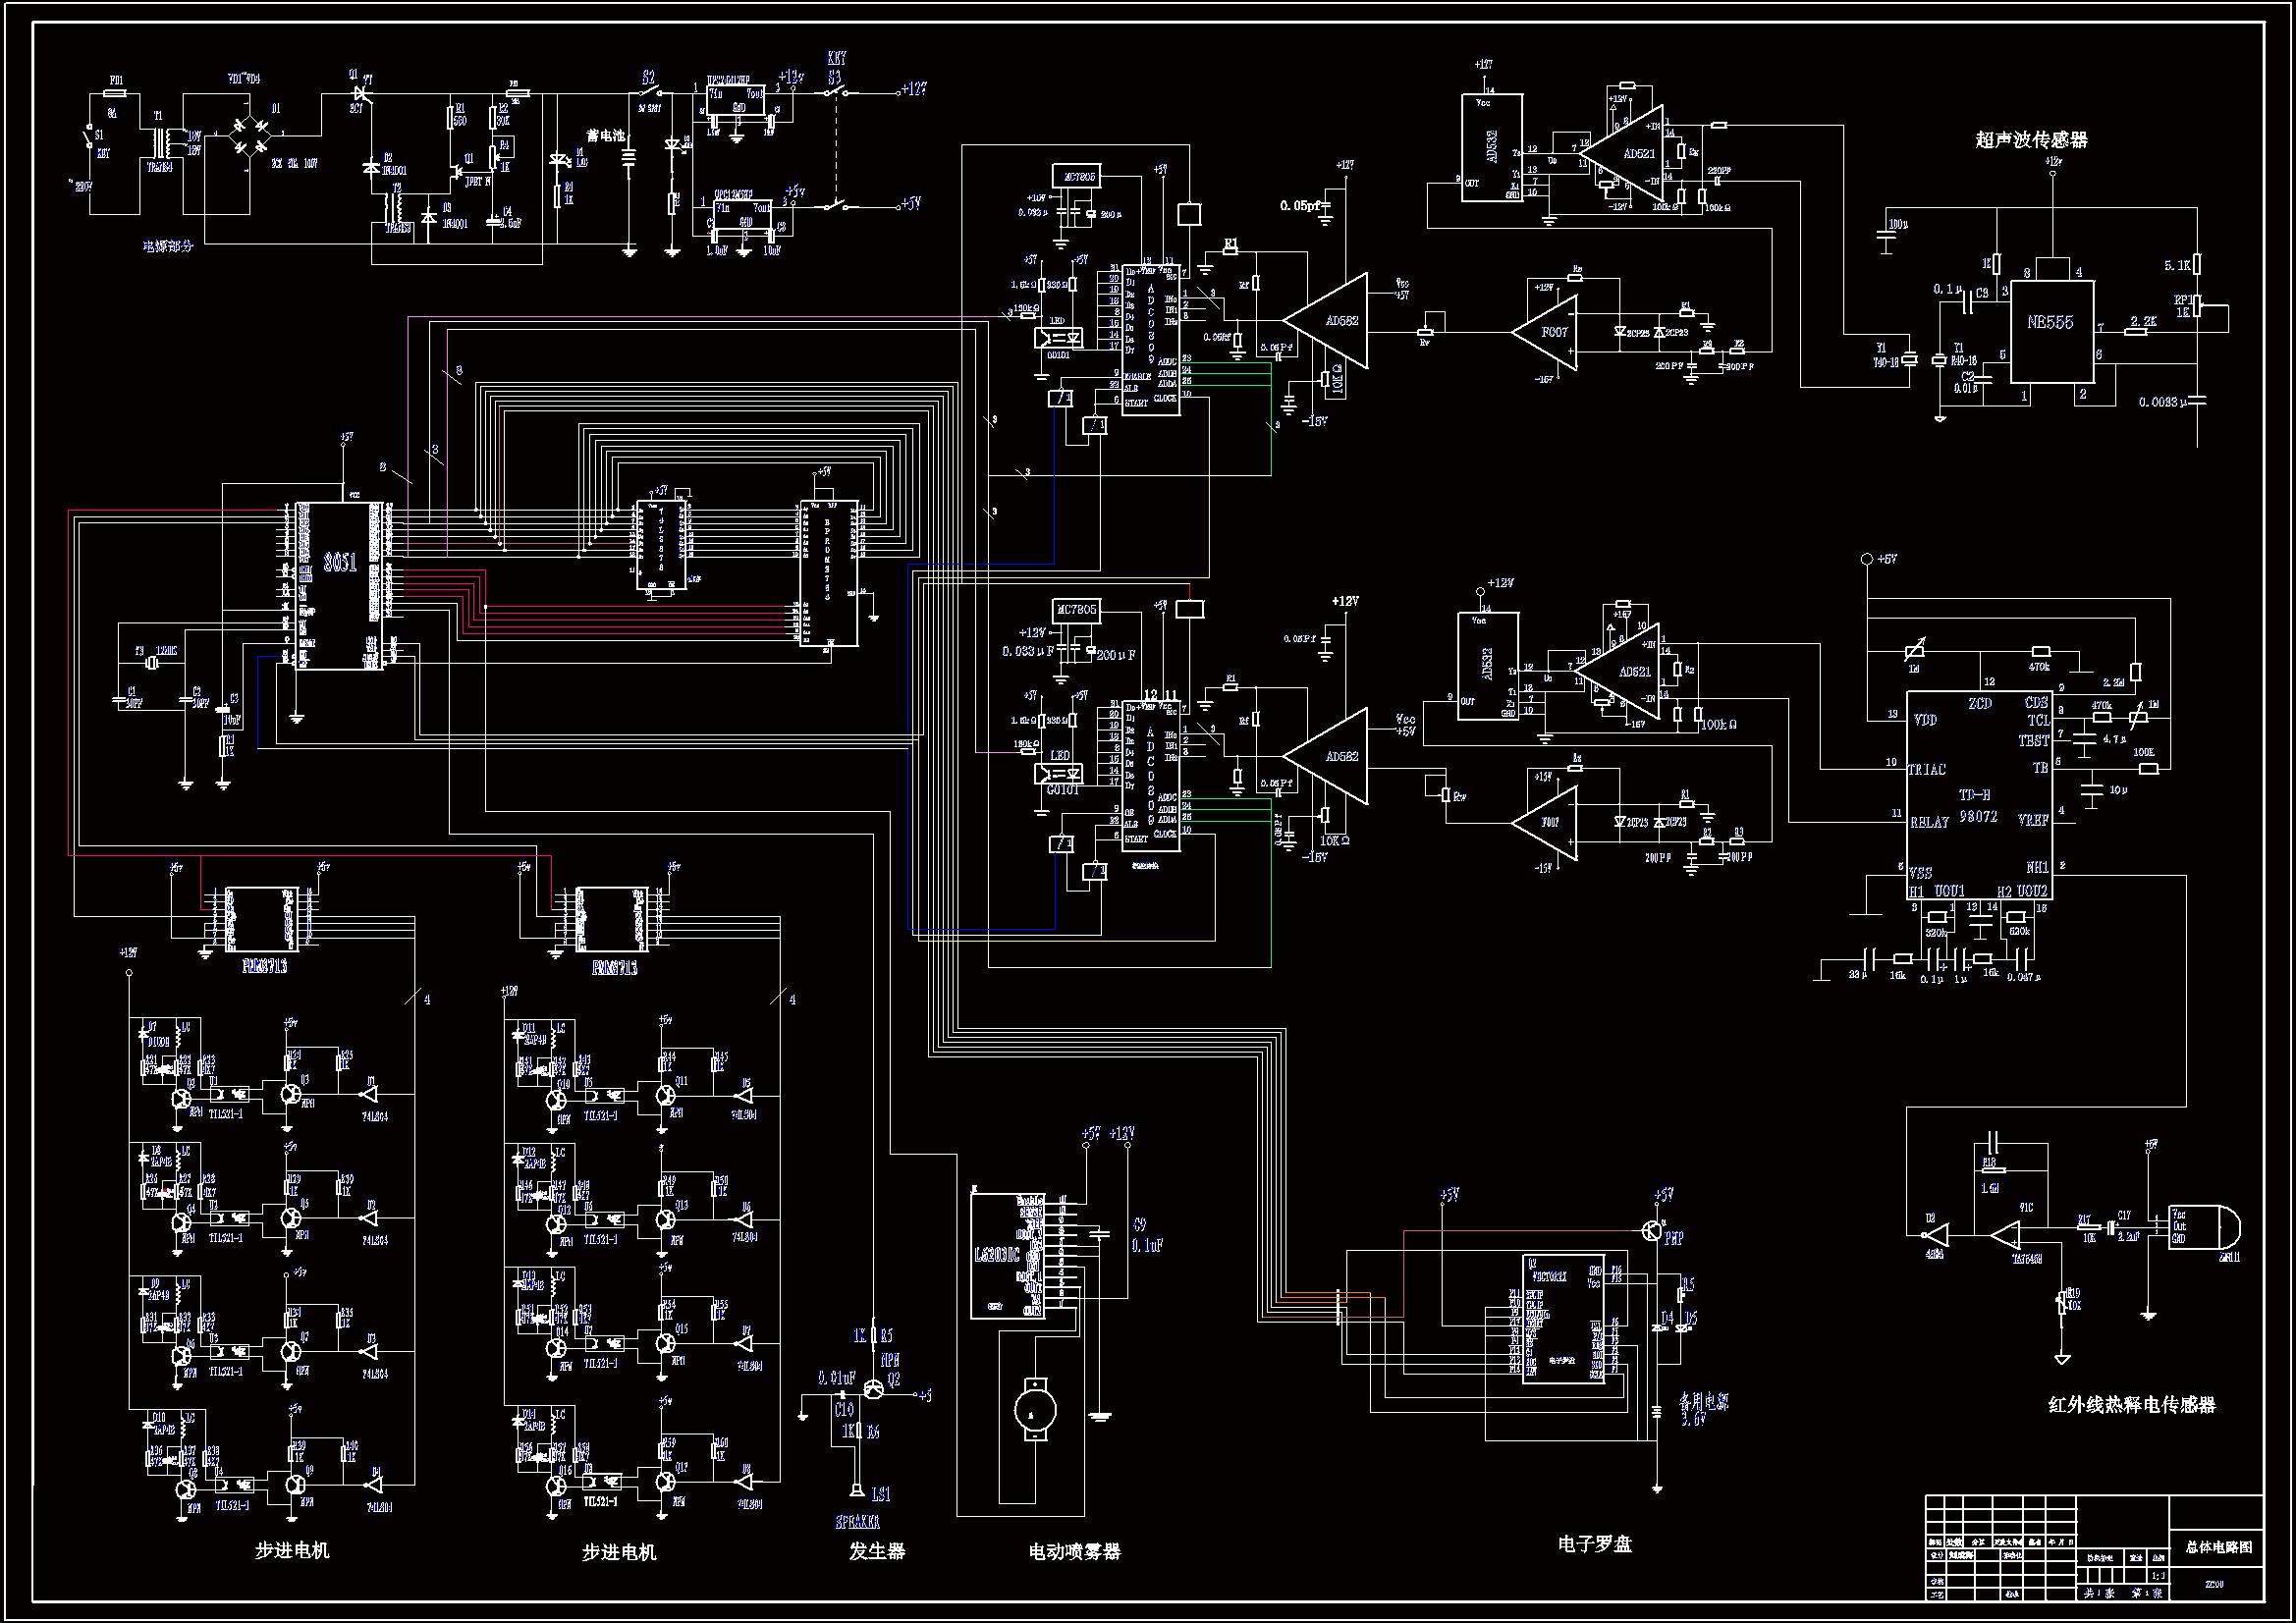
Task: Click the bridge rectifier D1 symbol
Action: 250,138
